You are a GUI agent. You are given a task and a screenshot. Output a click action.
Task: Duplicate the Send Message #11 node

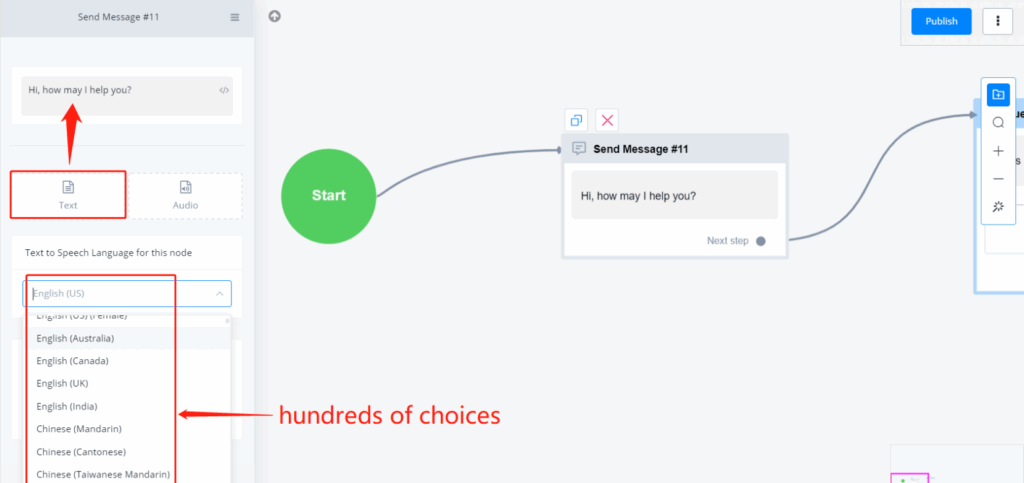coord(575,120)
